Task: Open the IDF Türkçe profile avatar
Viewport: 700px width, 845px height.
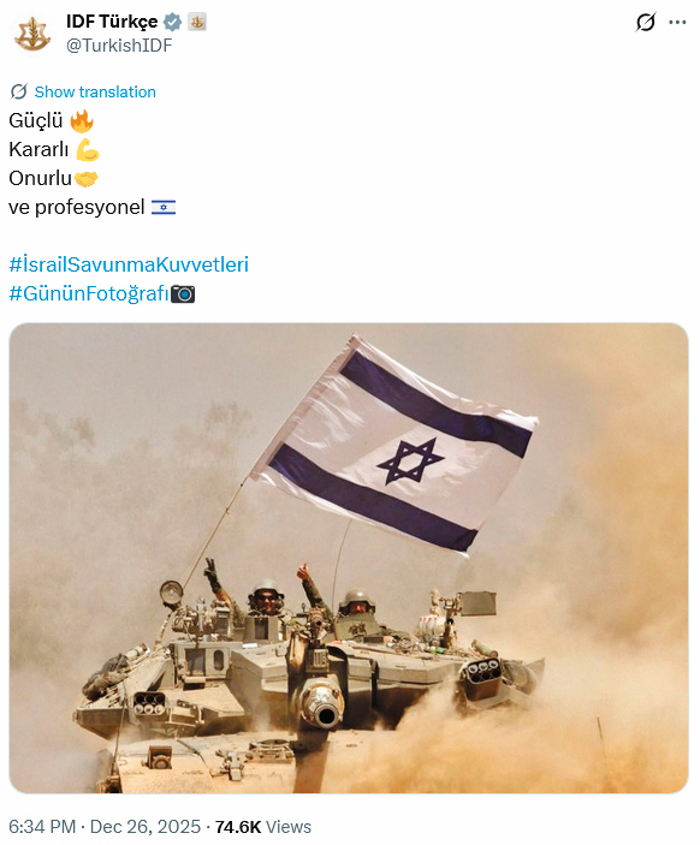Action: (32, 34)
